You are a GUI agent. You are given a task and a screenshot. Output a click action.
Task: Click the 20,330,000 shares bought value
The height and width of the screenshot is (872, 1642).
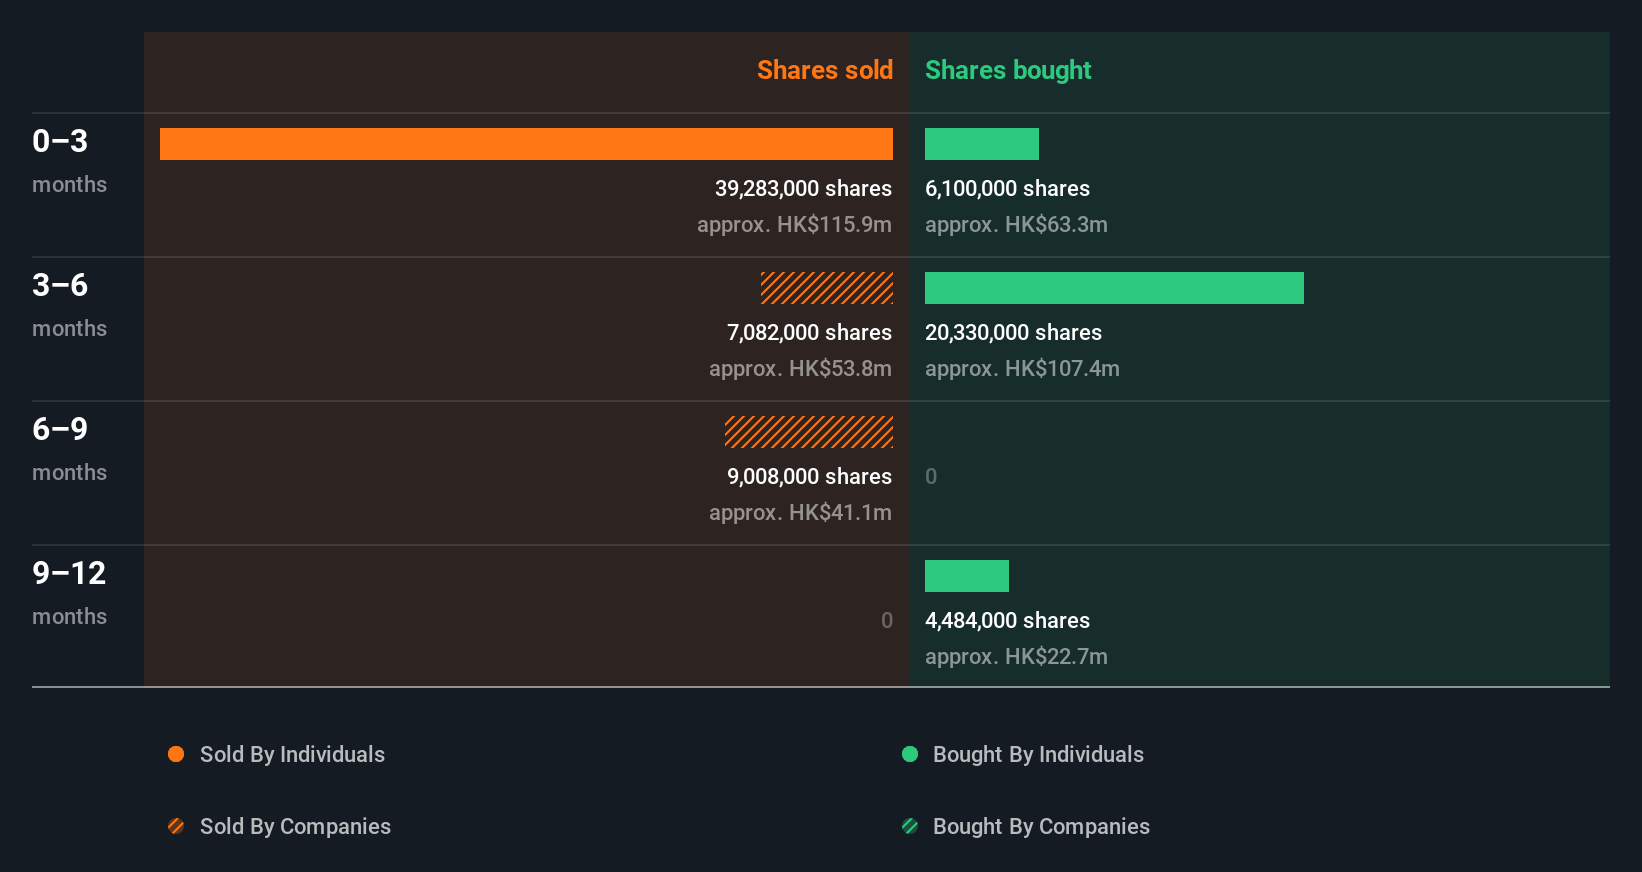(x=1013, y=332)
